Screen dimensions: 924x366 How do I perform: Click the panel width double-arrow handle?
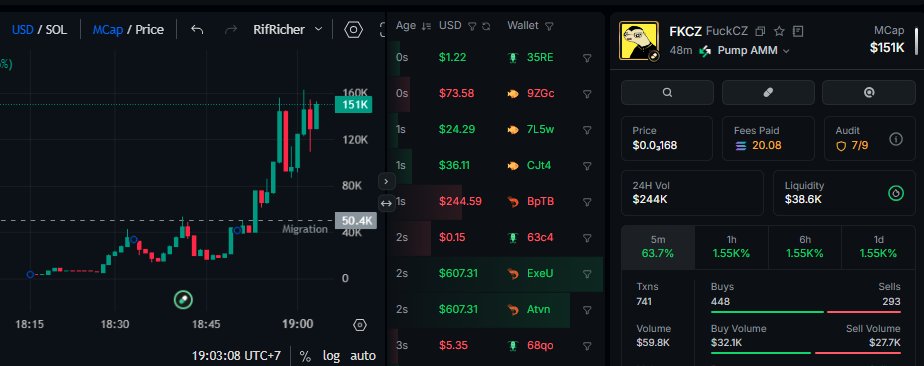386,203
